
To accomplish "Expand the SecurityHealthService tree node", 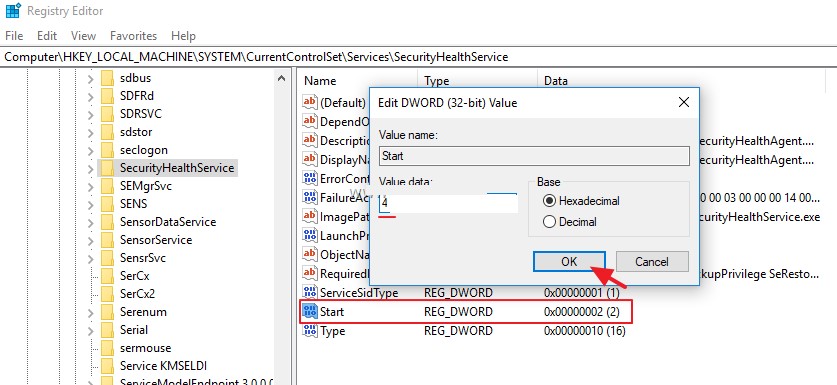I will pyautogui.click(x=90, y=168).
